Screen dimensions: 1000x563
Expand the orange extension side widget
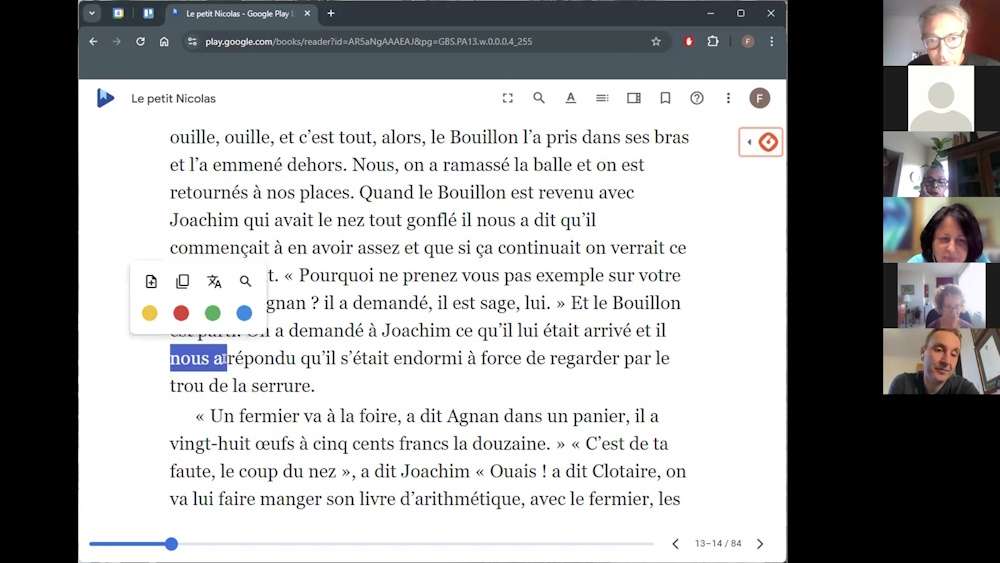(x=761, y=142)
